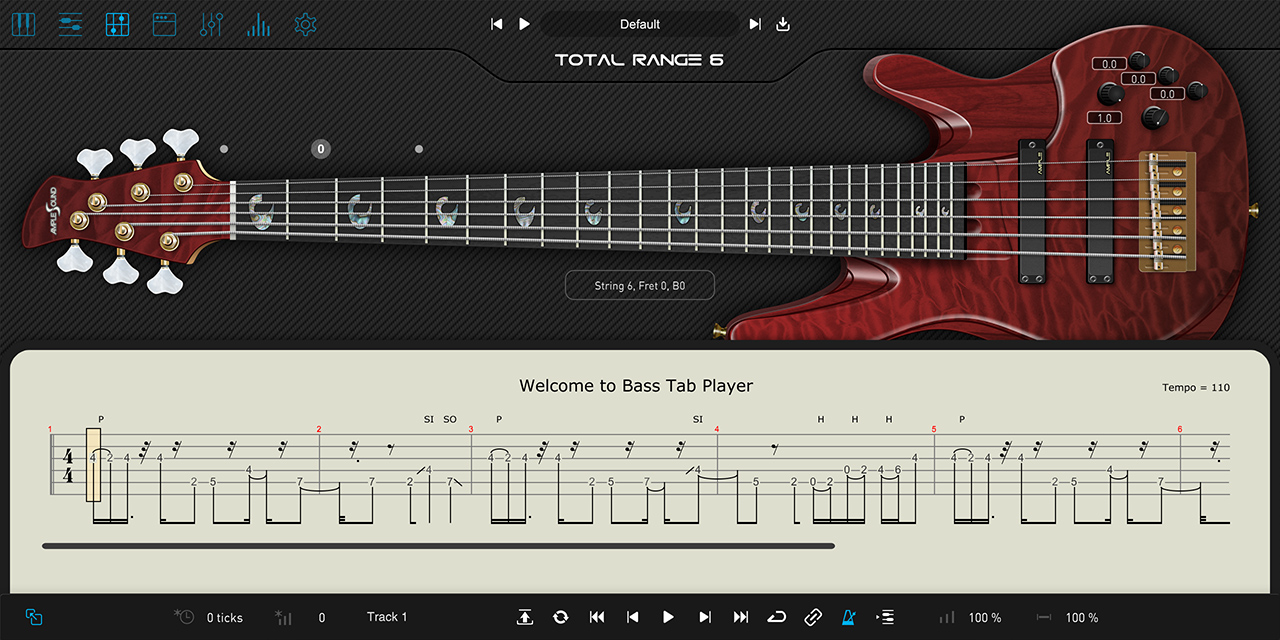The image size is (1280, 640).
Task: Click the zoom width 100 % value
Action: pyautogui.click(x=1082, y=618)
